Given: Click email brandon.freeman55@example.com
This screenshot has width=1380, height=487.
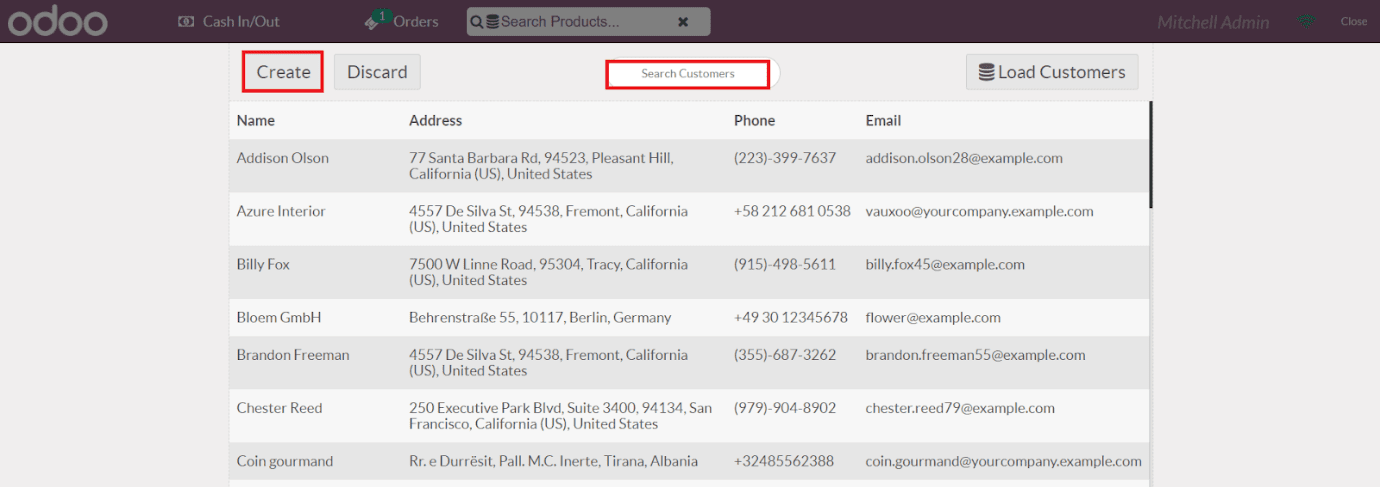Looking at the screenshot, I should tap(976, 355).
